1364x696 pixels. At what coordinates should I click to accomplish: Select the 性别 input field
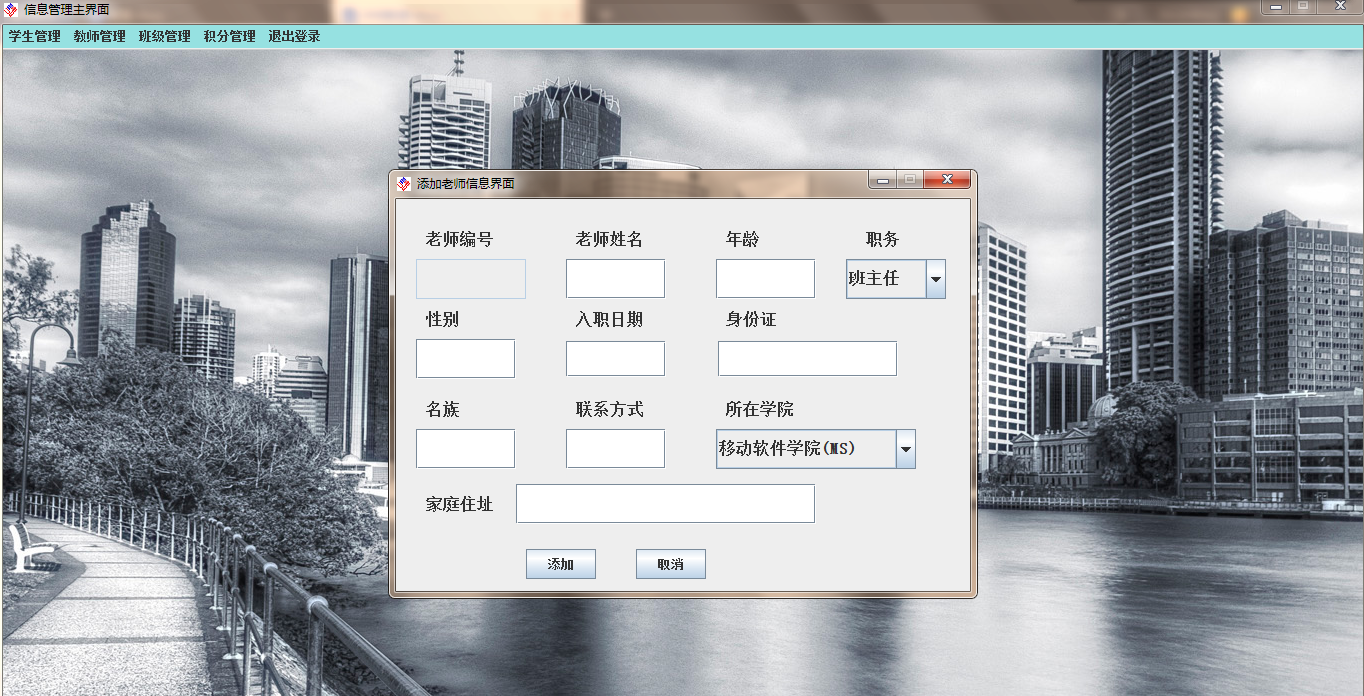click(465, 359)
